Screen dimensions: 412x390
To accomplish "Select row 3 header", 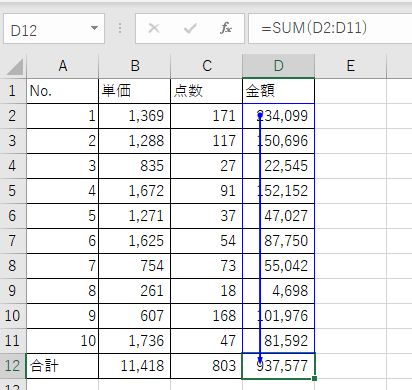I will pos(13,141).
